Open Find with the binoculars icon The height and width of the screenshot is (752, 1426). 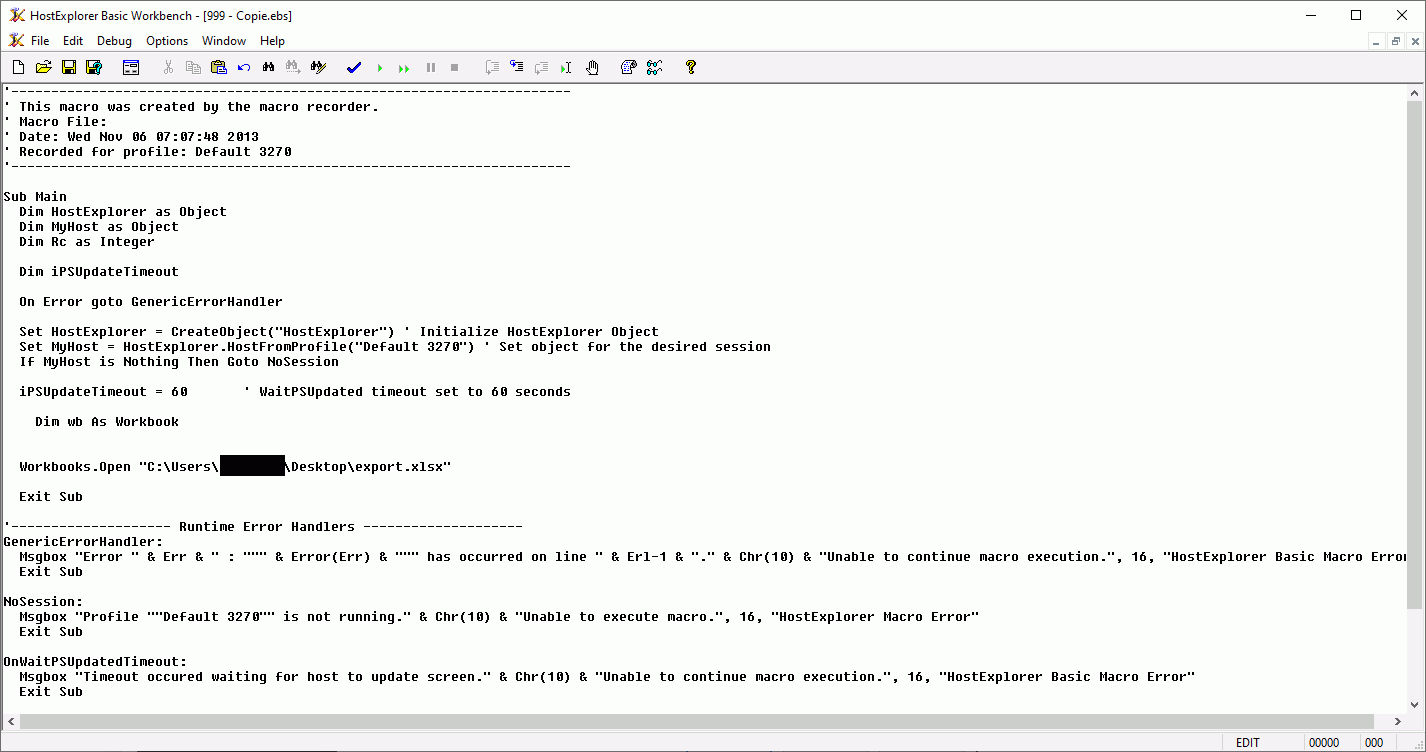point(269,67)
